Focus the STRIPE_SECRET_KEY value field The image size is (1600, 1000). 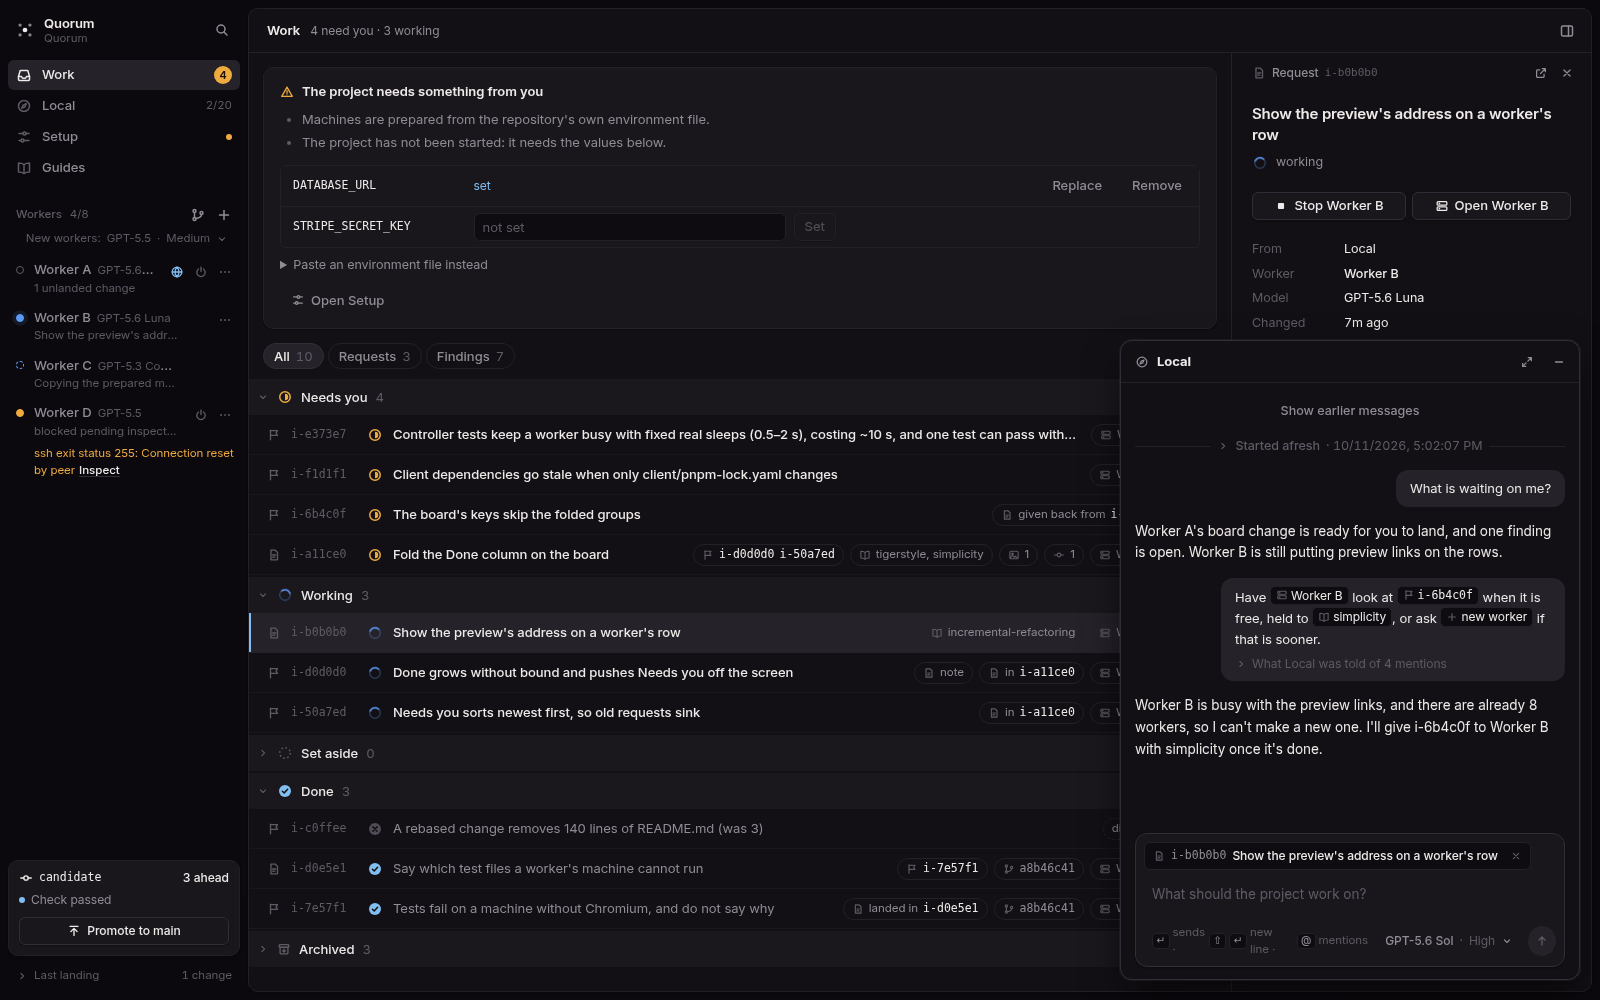pyautogui.click(x=629, y=227)
